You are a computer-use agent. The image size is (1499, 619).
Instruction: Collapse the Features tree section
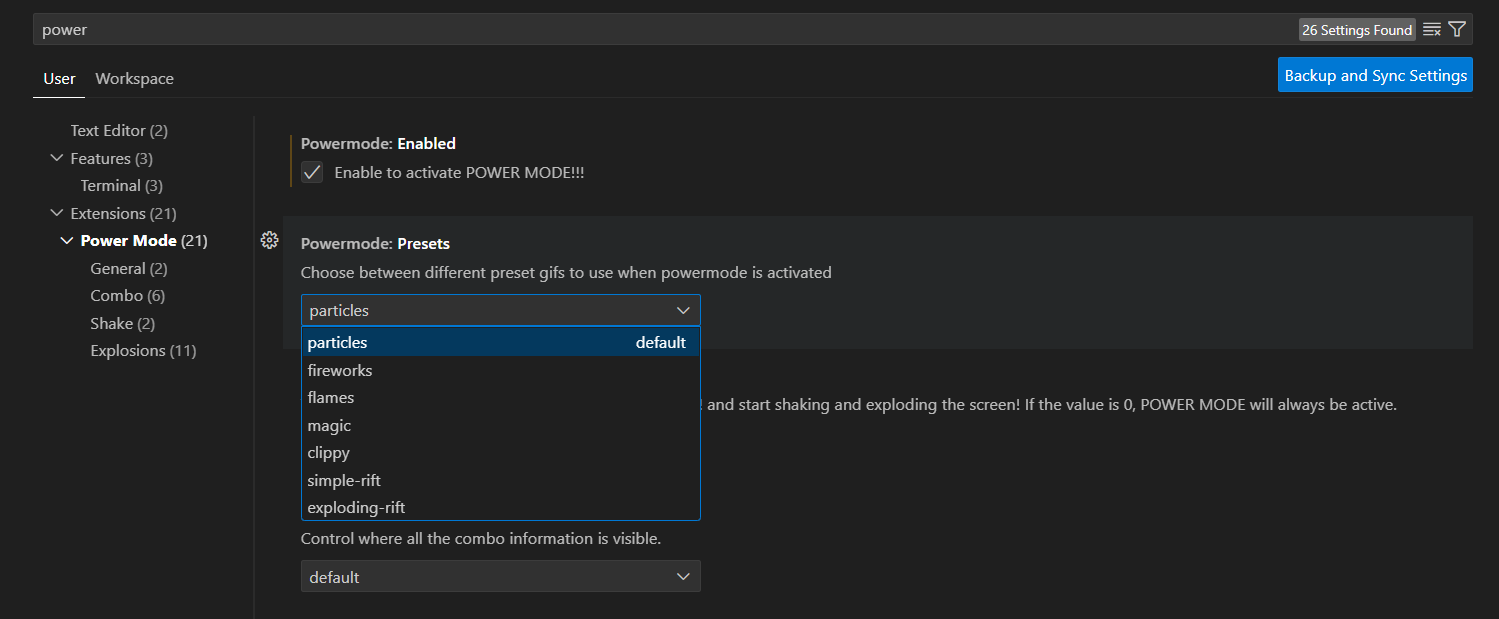(55, 158)
